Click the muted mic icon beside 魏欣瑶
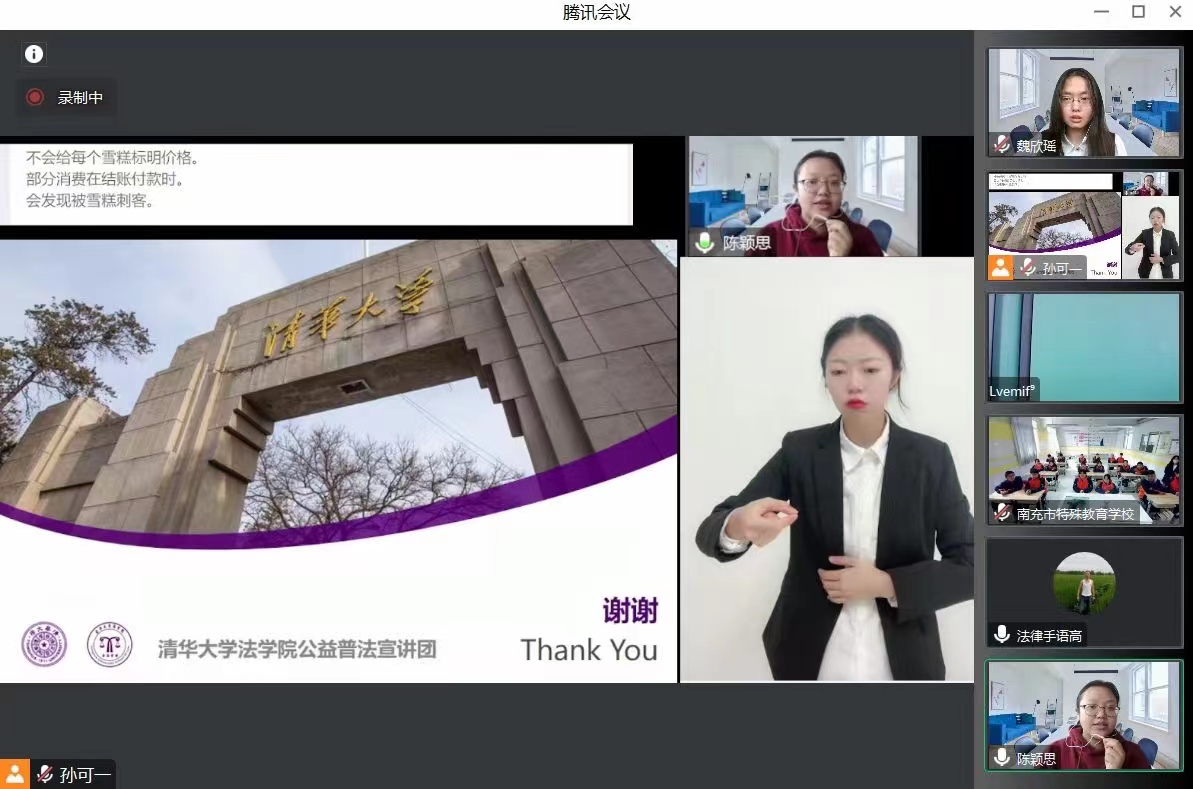This screenshot has height=789, width=1193. 1001,145
